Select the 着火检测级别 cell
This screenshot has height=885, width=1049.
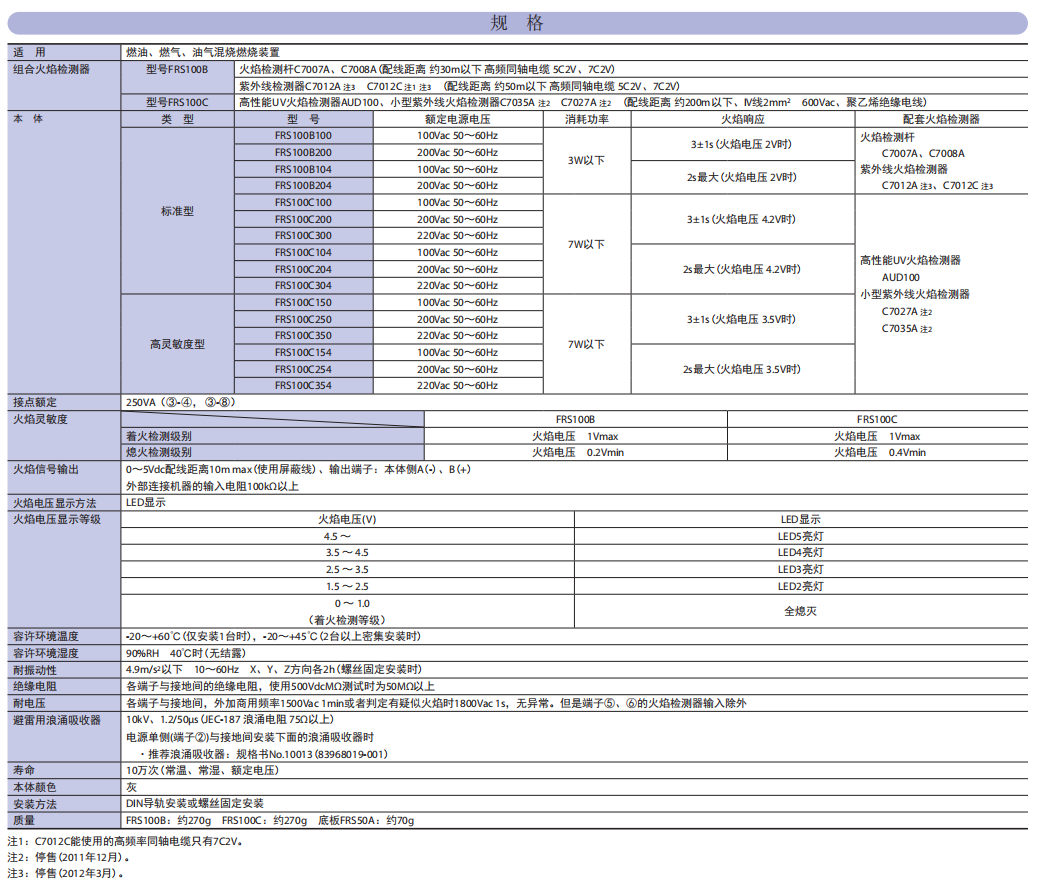[160, 437]
